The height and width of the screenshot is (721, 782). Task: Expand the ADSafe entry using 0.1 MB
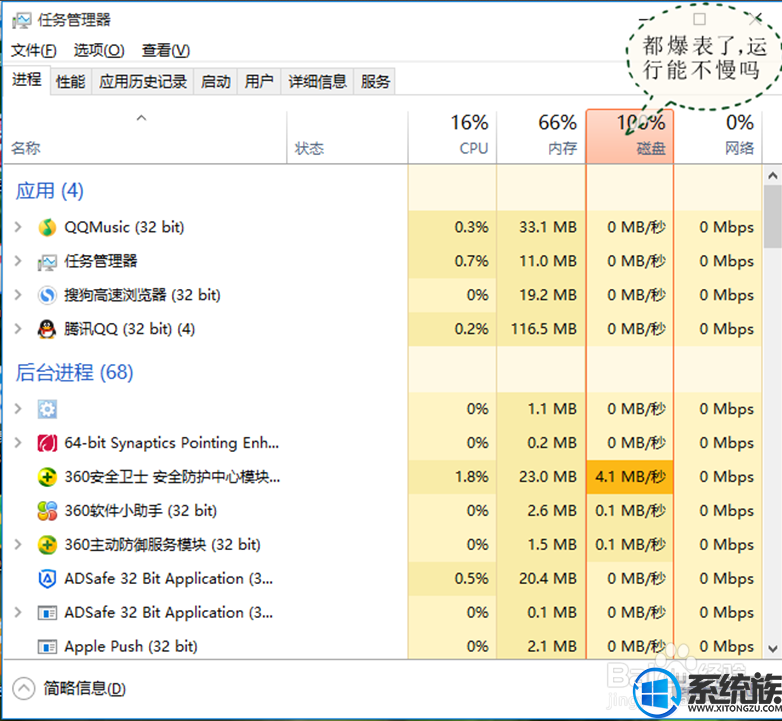[x=18, y=612]
